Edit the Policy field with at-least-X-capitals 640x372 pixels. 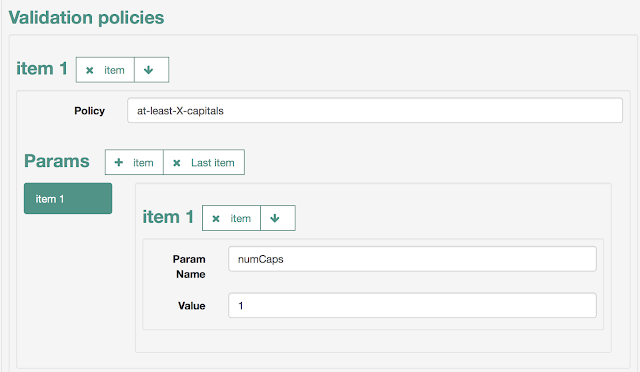[375, 110]
